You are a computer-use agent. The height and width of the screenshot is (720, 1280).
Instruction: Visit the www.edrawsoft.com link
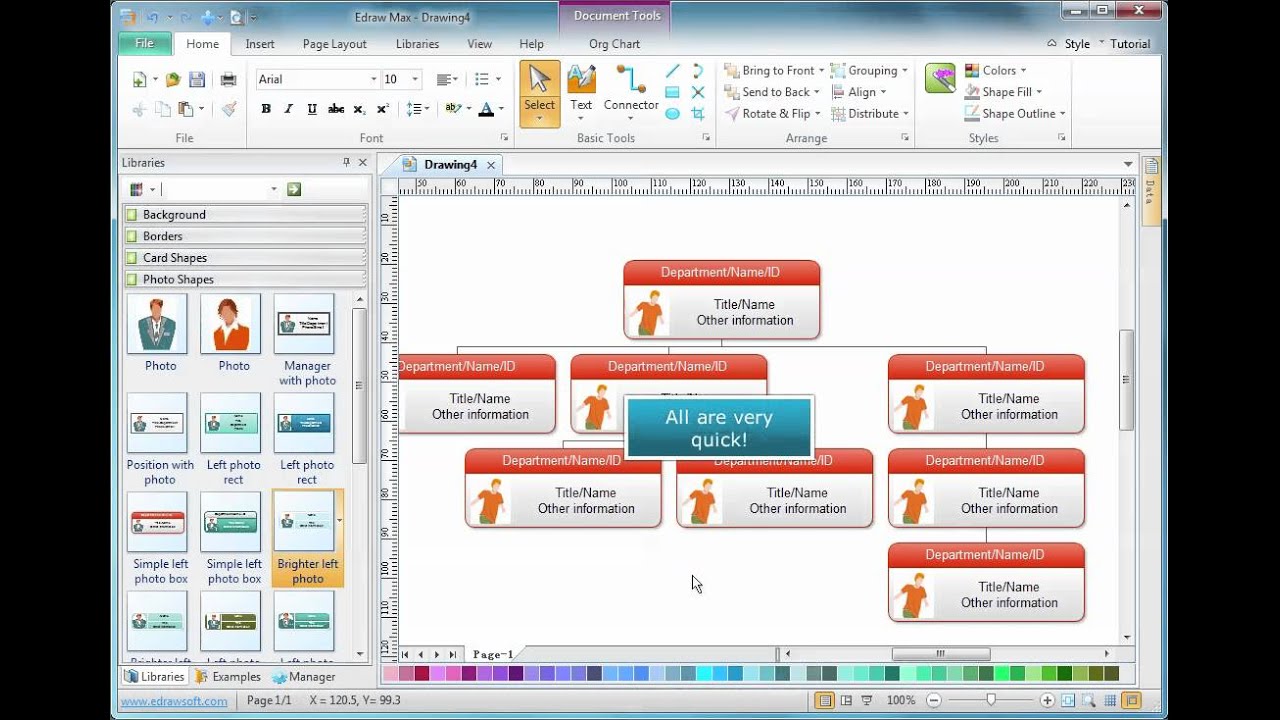(x=174, y=701)
